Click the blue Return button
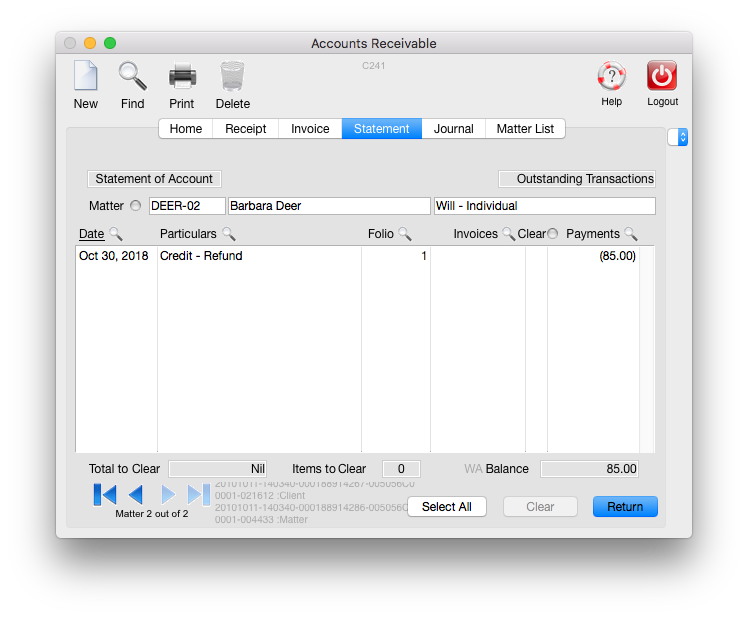Viewport: 748px width, 618px height. coord(625,507)
